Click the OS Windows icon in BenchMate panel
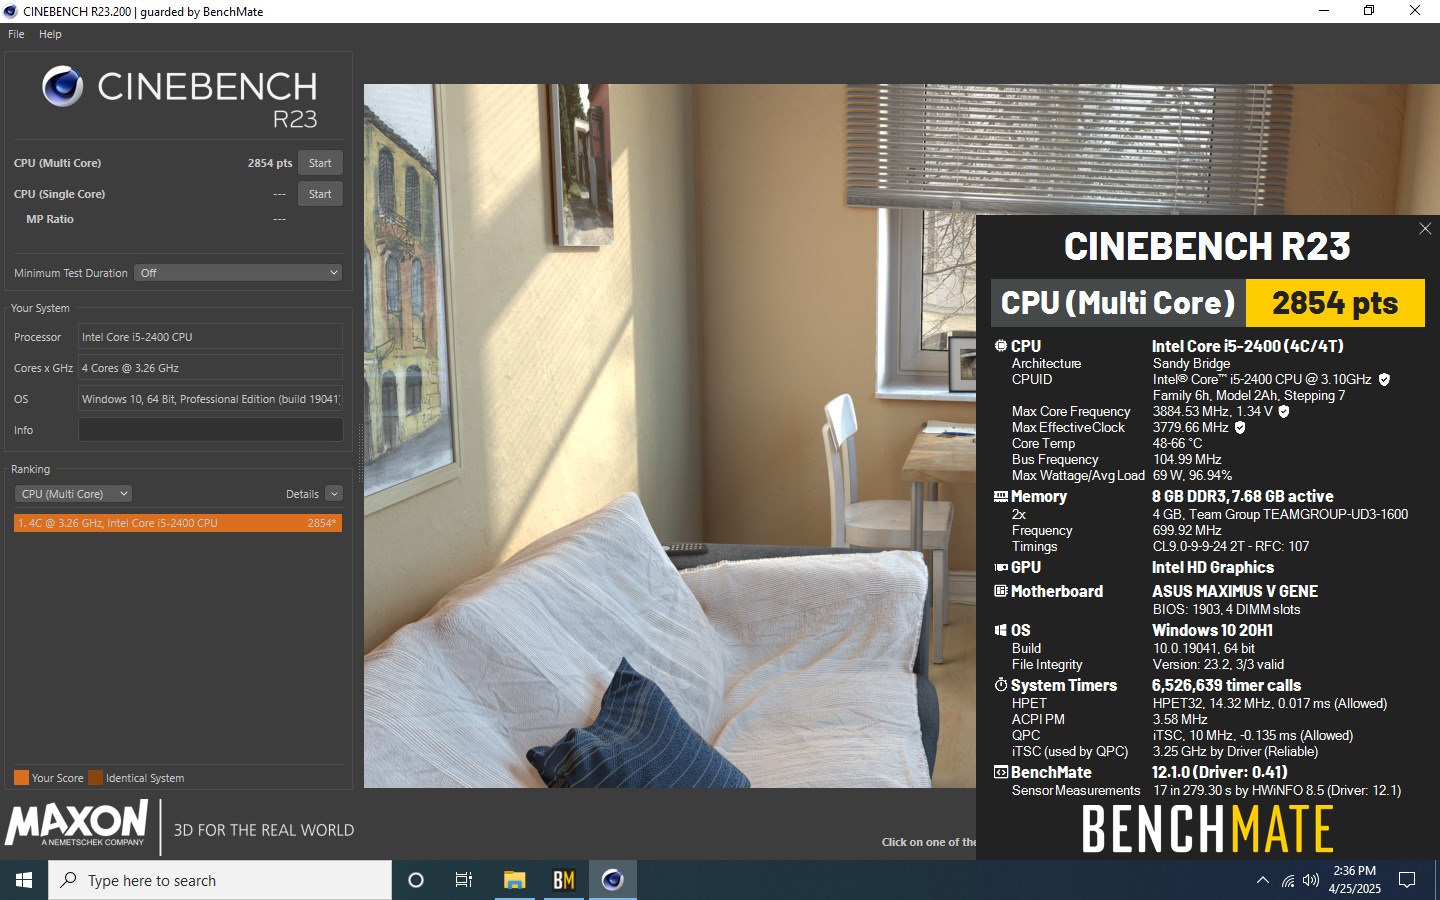The image size is (1440, 900). tap(1000, 630)
